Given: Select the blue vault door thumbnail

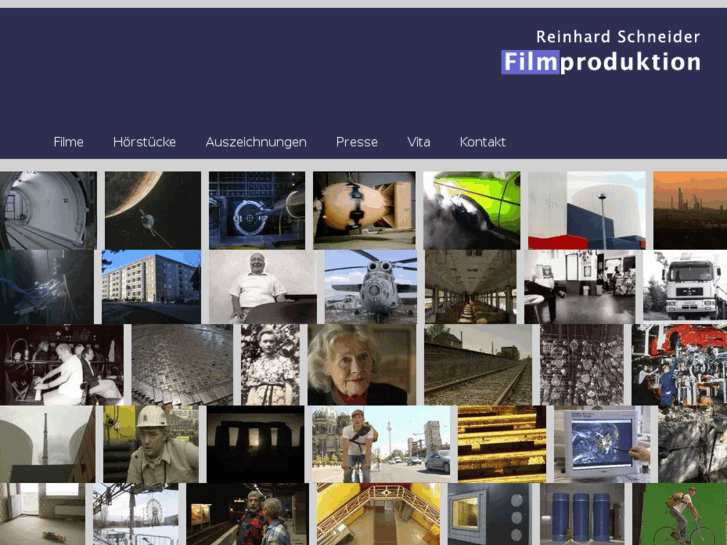Looking at the screenshot, I should tap(257, 211).
